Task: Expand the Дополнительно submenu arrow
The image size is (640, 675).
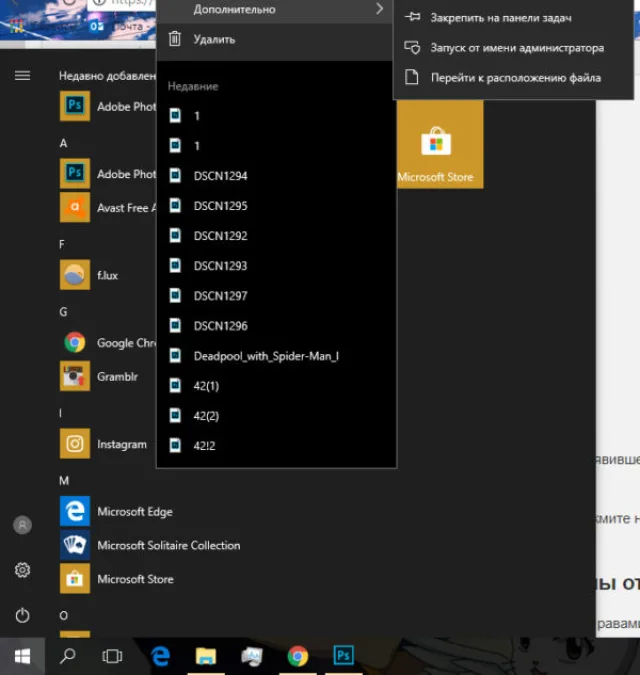Action: (x=379, y=9)
